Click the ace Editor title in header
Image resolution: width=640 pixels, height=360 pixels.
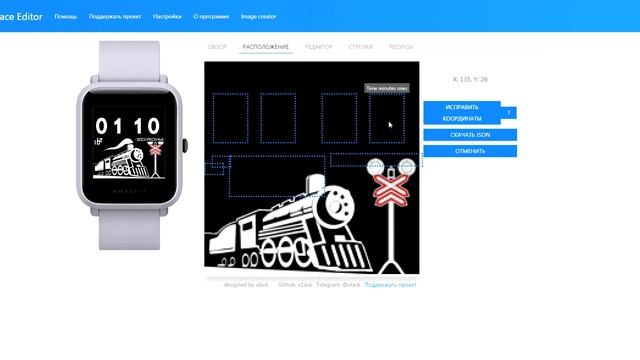(21, 17)
